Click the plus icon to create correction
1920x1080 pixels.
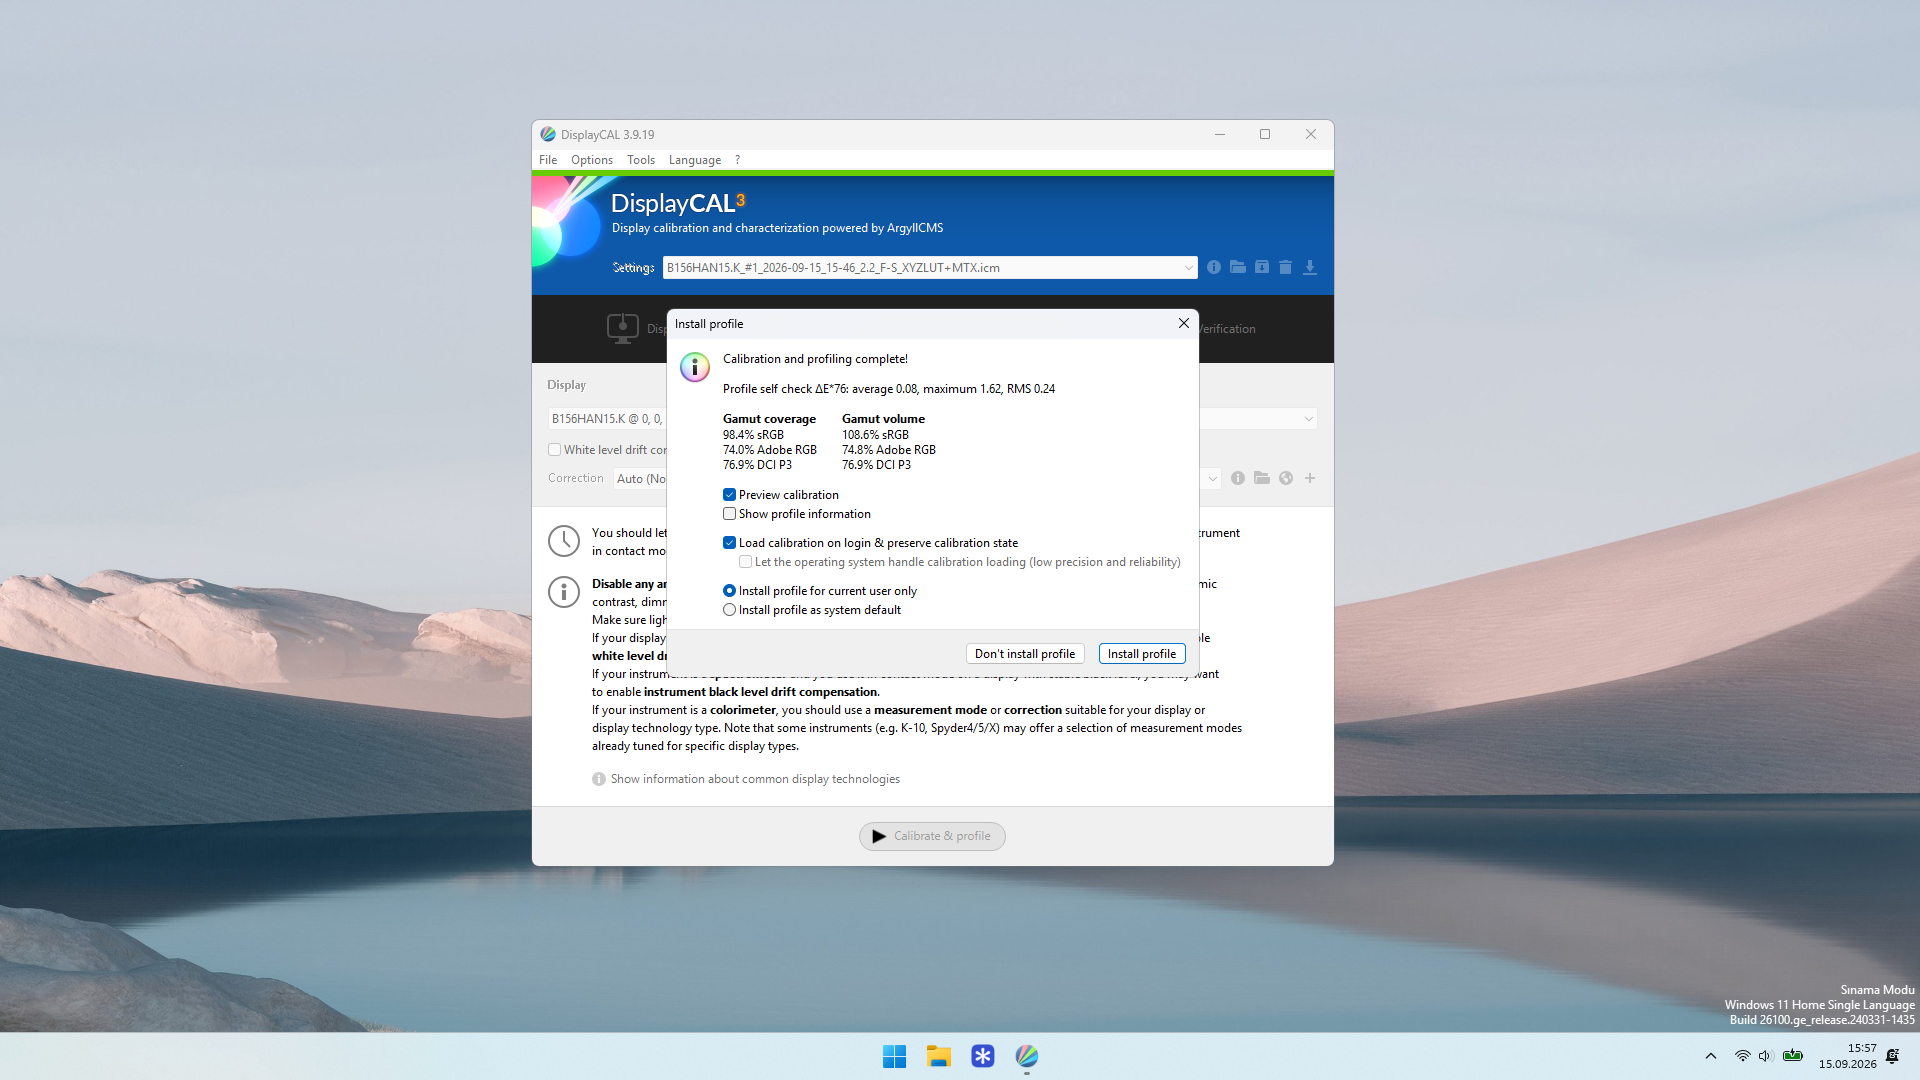tap(1310, 478)
